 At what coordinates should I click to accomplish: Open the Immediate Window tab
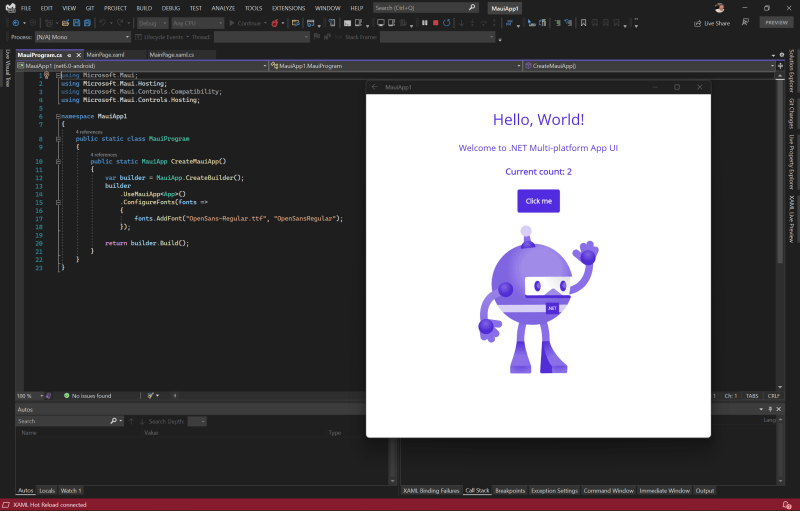664,491
